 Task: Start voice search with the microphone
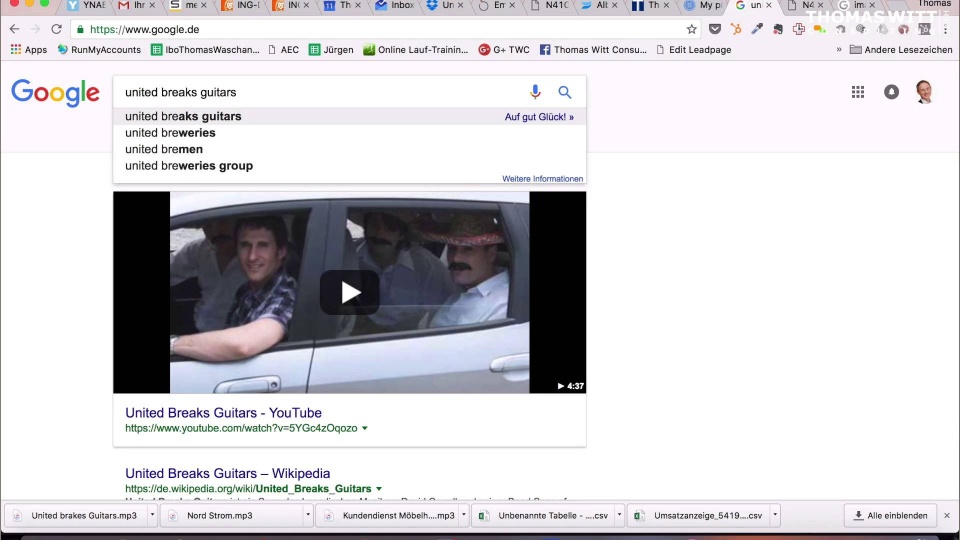(x=535, y=92)
